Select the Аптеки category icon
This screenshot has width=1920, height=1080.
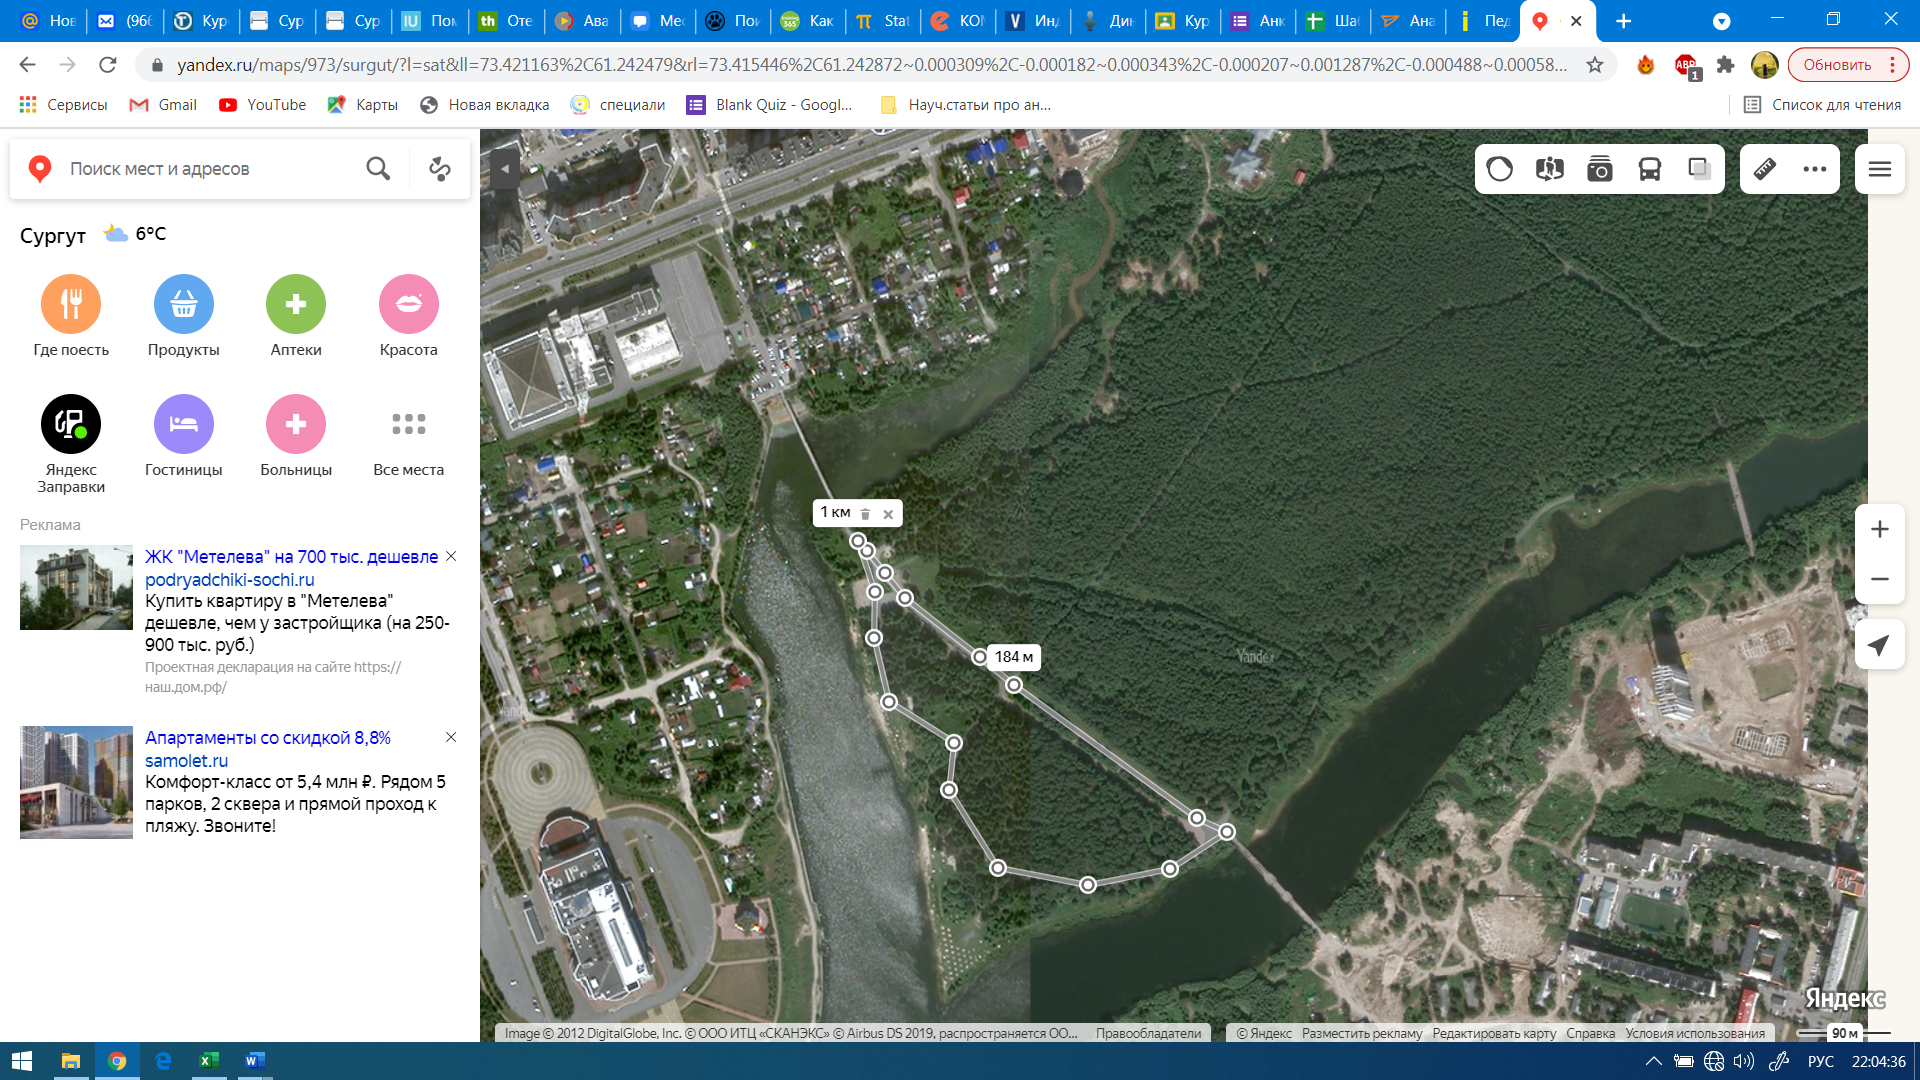[296, 304]
